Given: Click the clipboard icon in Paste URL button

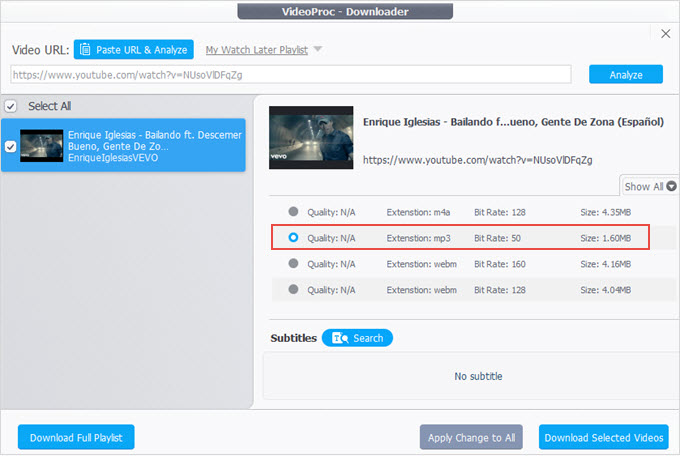Looking at the screenshot, I should 85,49.
